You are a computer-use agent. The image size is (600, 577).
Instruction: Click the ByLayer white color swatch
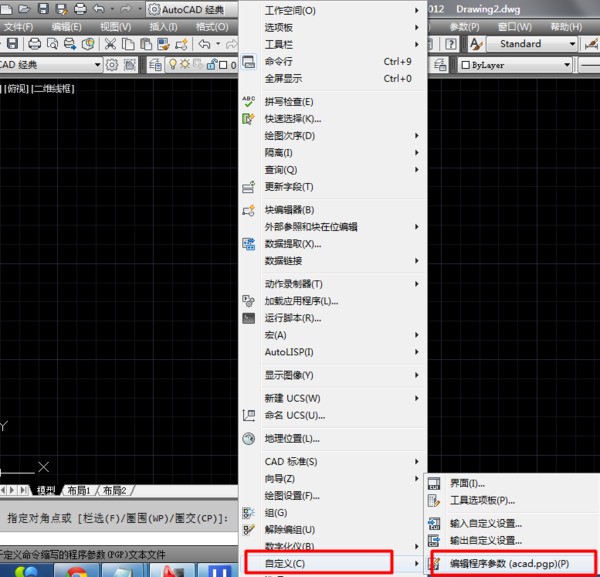click(466, 65)
